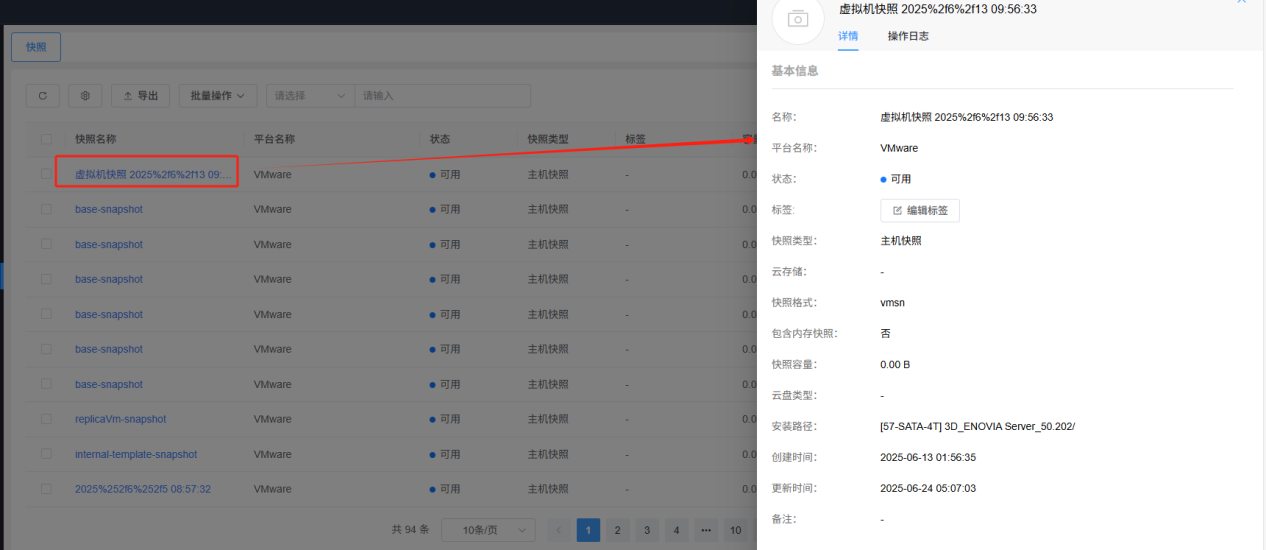The image size is (1266, 550).
Task: Click the 标签 column header
Action: (x=635, y=139)
